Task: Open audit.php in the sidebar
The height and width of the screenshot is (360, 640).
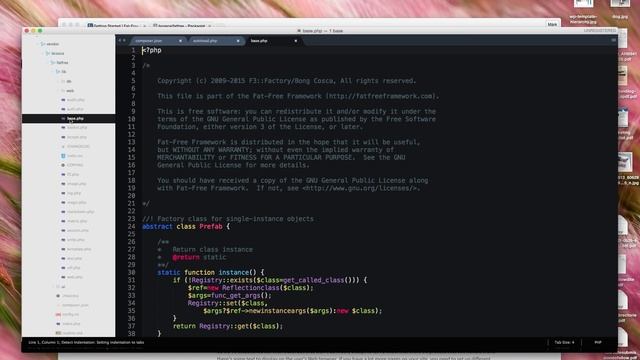Action: pyautogui.click(x=76, y=100)
